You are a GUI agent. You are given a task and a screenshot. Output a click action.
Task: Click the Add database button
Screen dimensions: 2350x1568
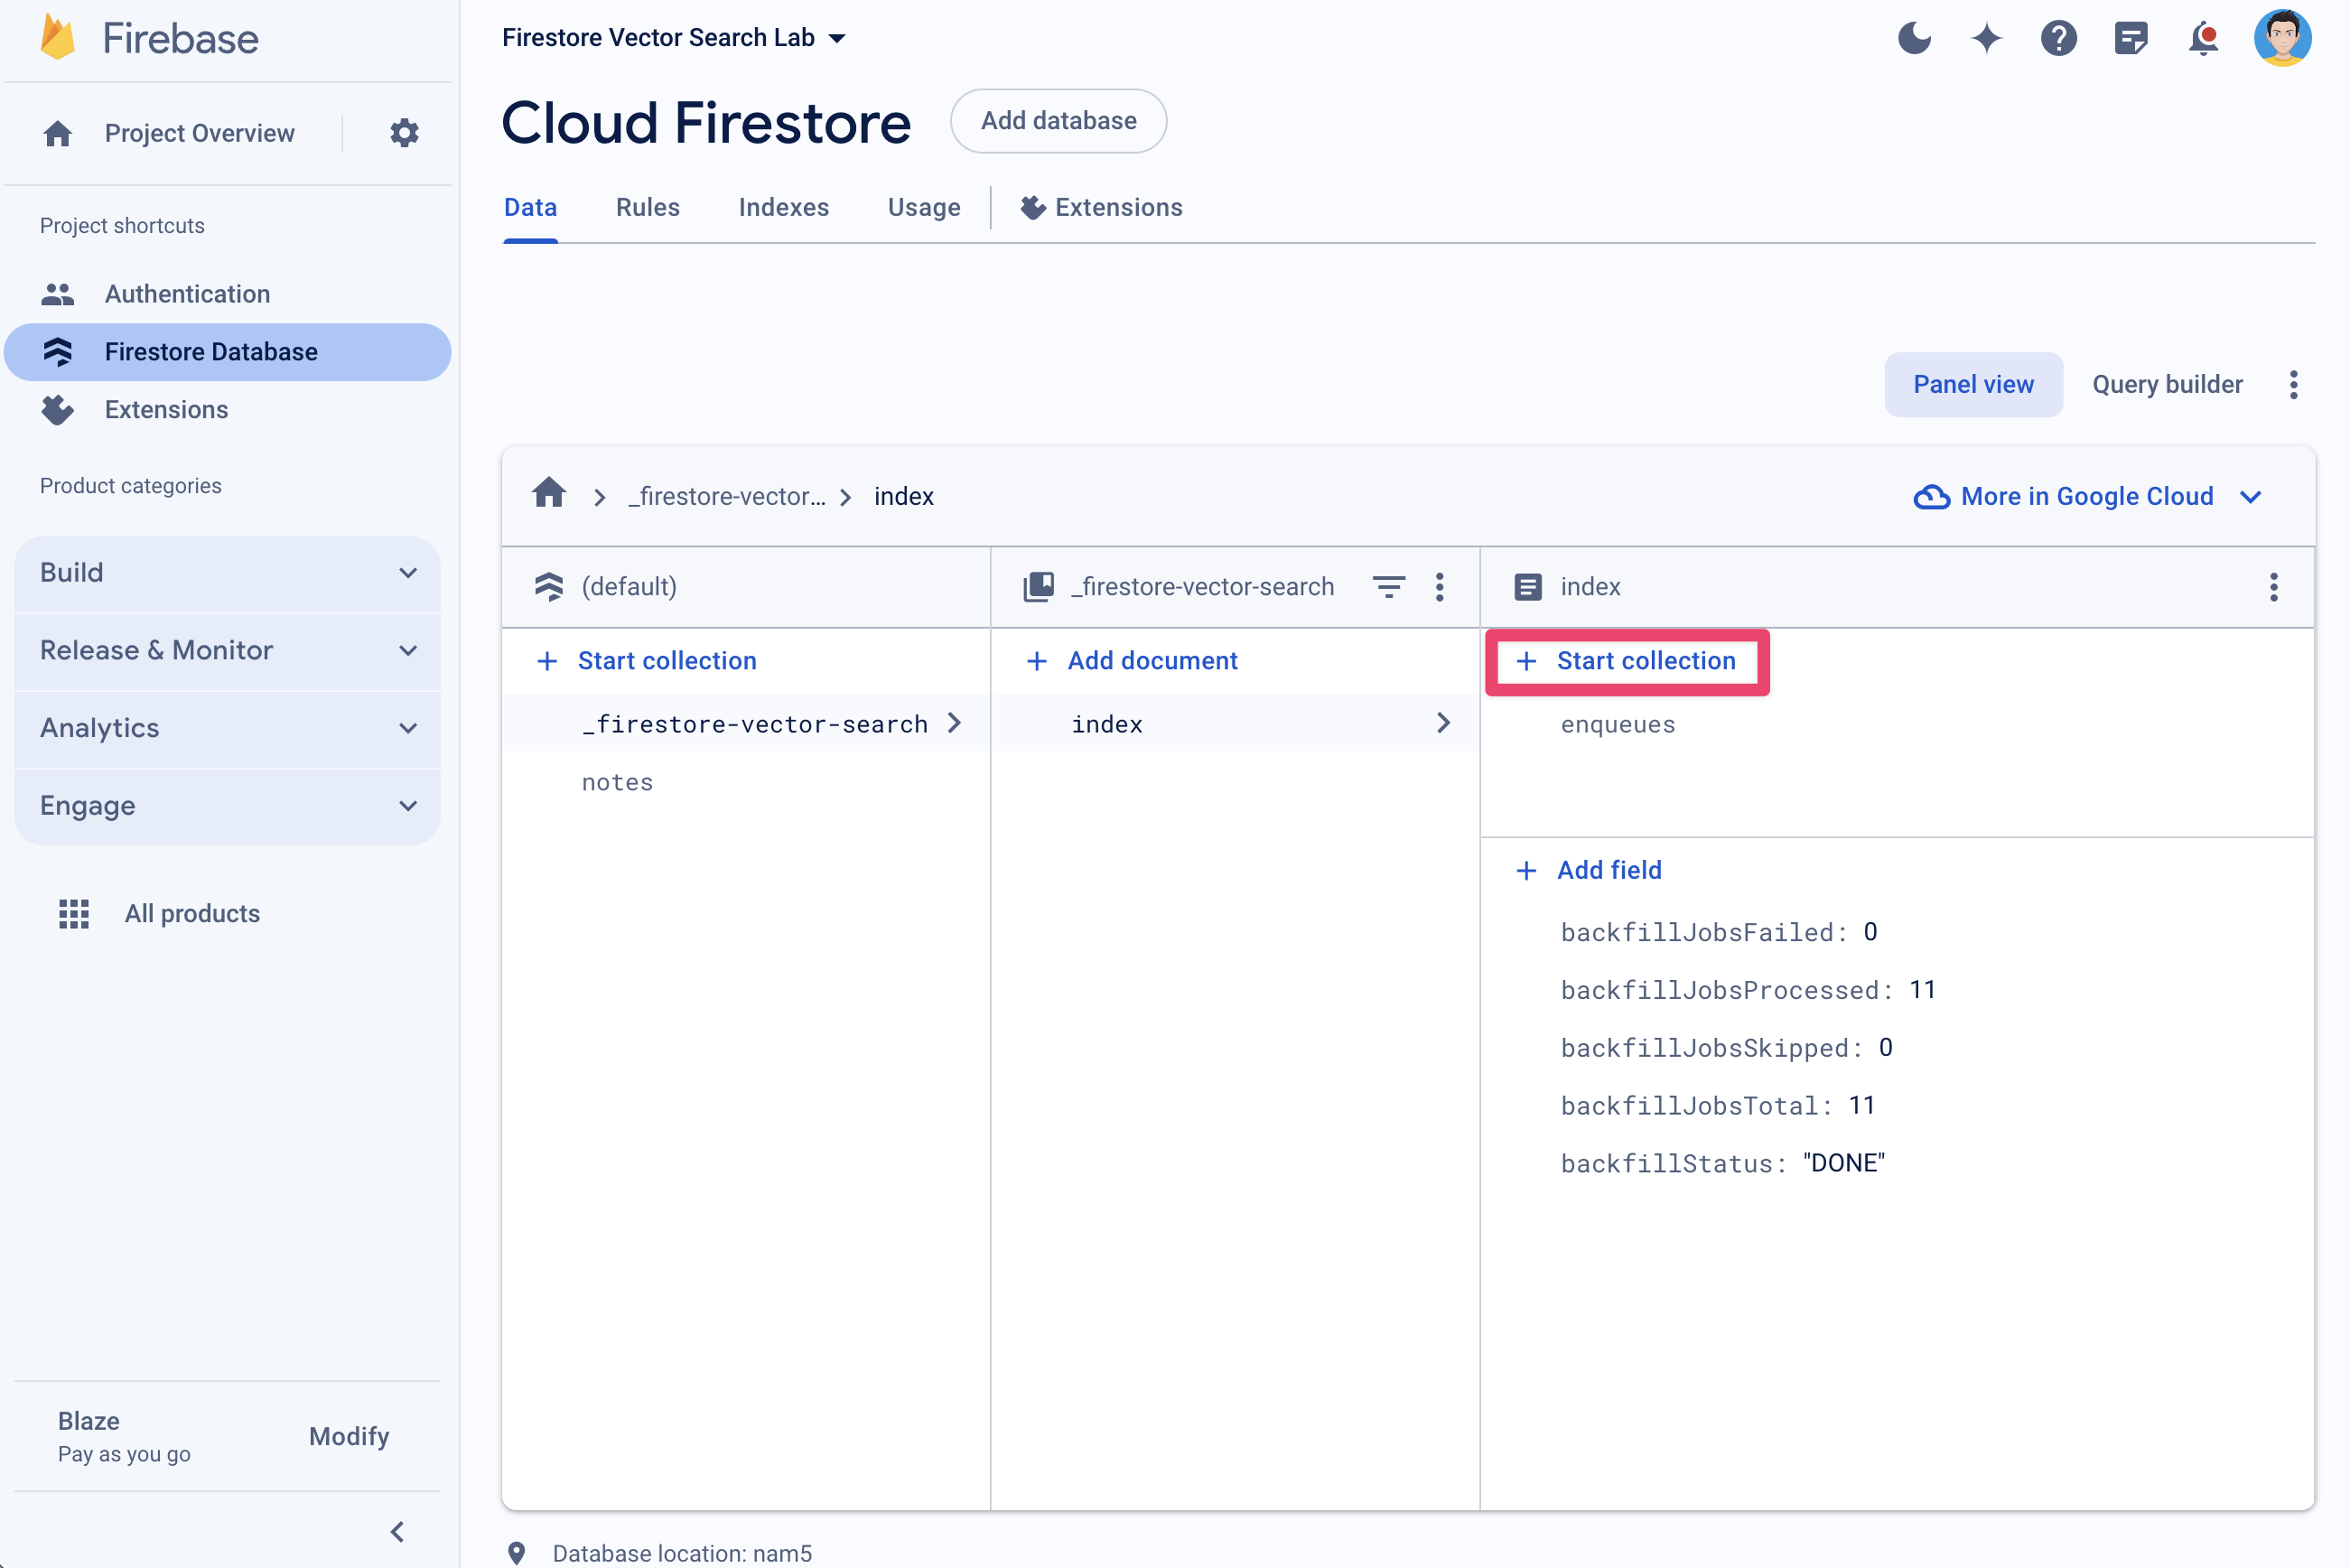[x=1058, y=121]
